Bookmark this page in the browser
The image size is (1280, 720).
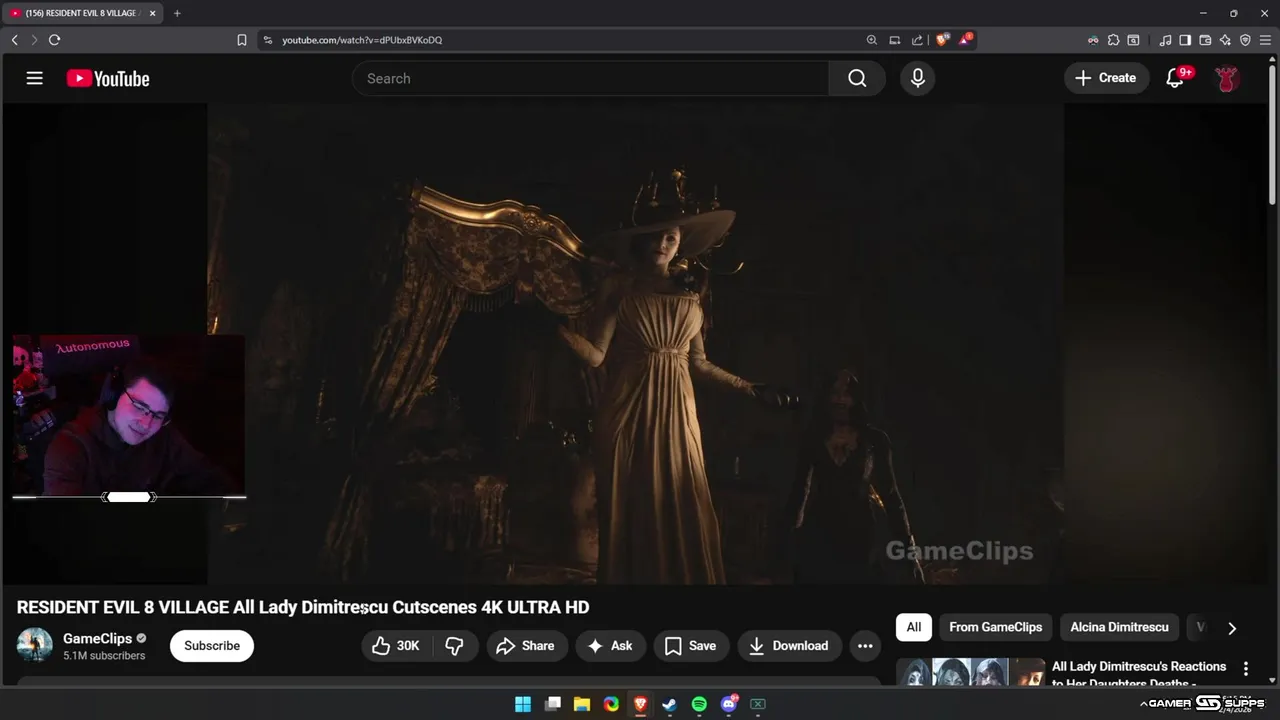242,40
